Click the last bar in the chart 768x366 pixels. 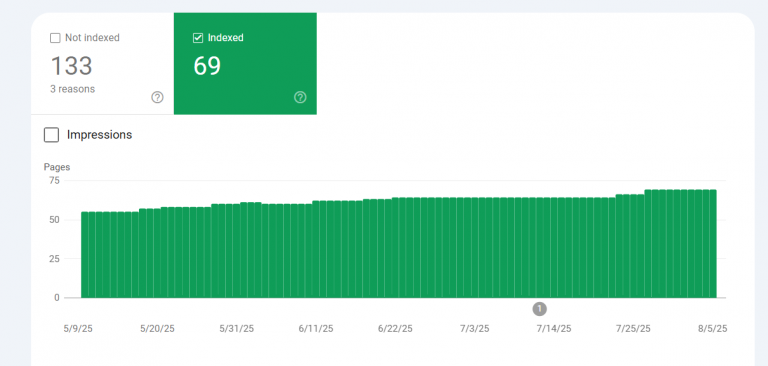click(x=713, y=244)
